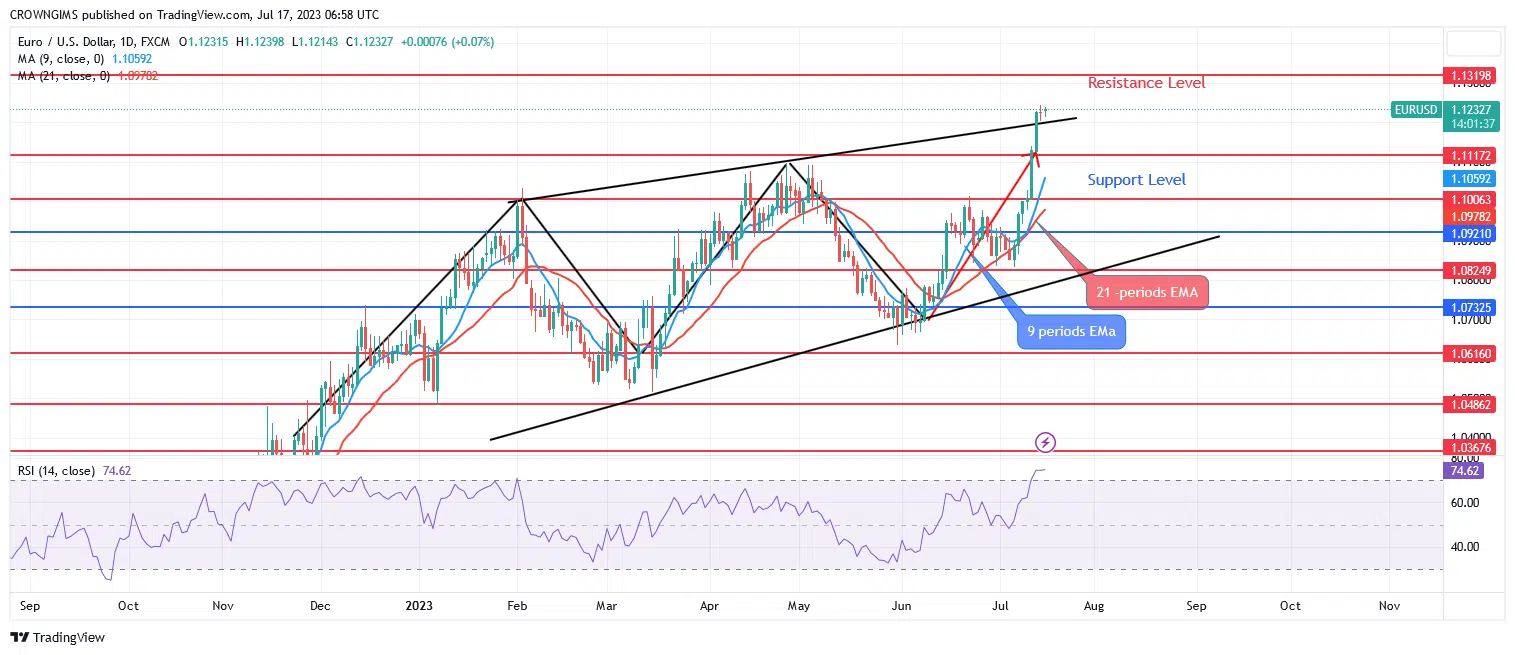Click the high value H1.12398
The width and height of the screenshot is (1515, 655).
click(x=262, y=42)
